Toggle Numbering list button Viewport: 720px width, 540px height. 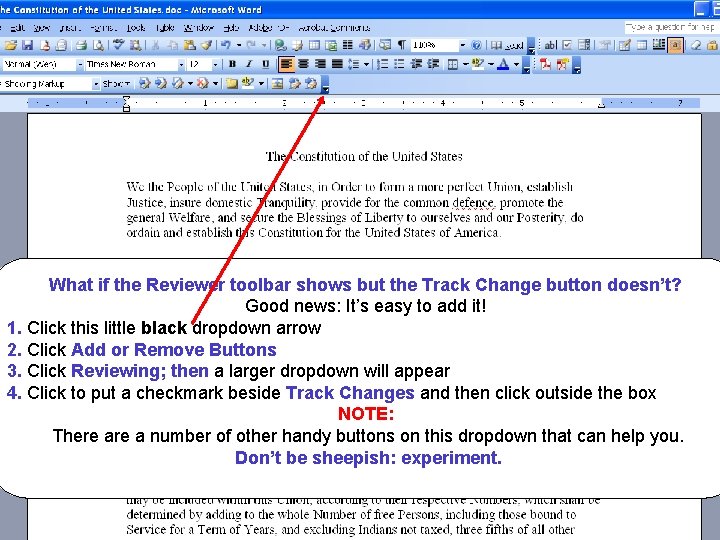382,64
